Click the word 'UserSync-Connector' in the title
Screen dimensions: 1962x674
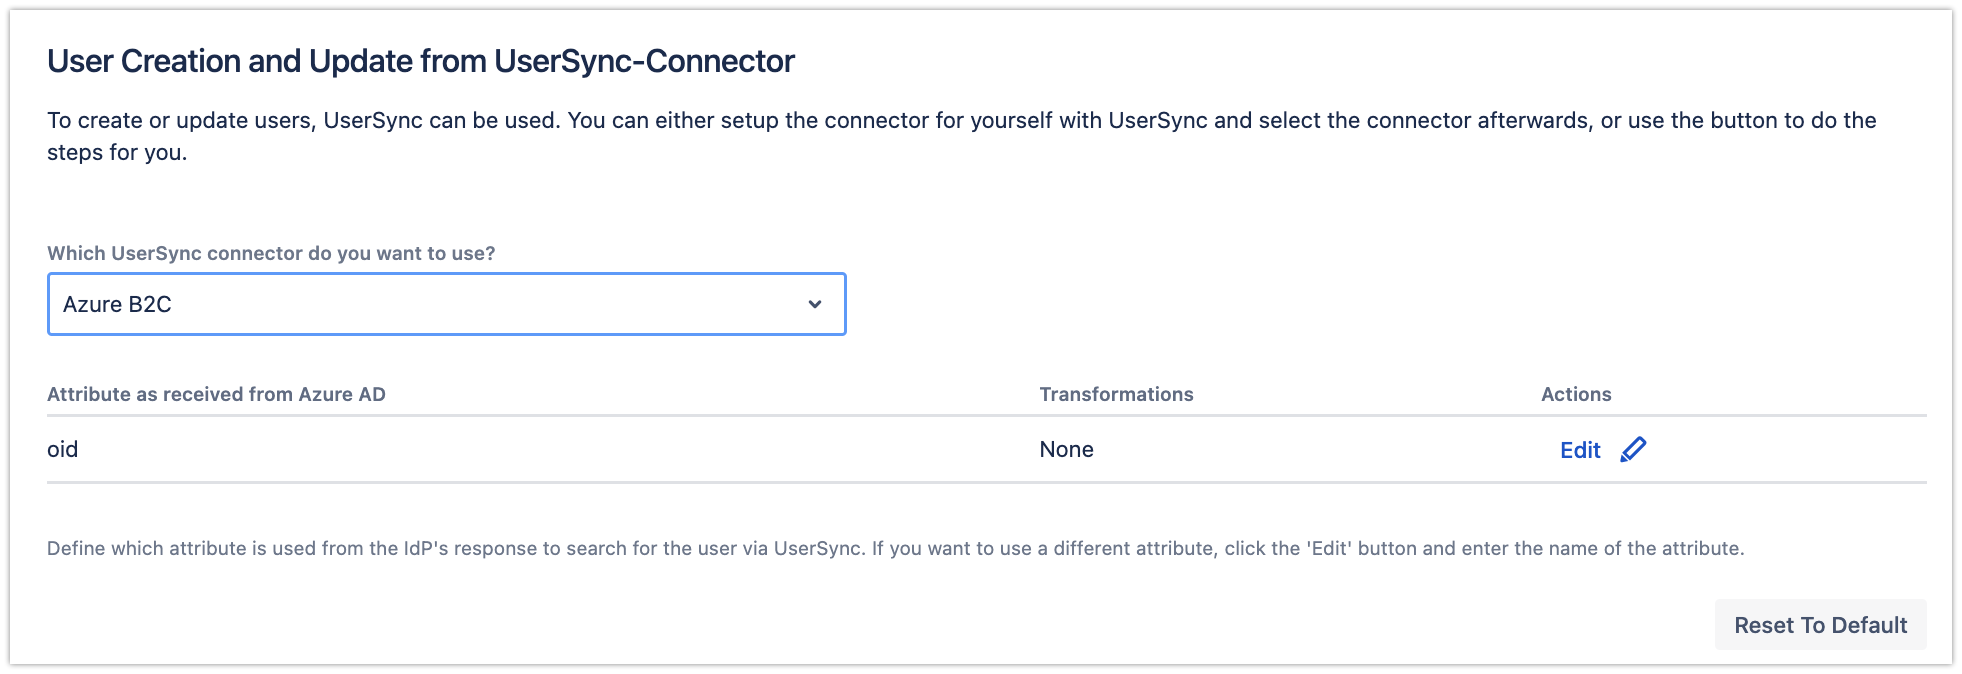click(644, 61)
